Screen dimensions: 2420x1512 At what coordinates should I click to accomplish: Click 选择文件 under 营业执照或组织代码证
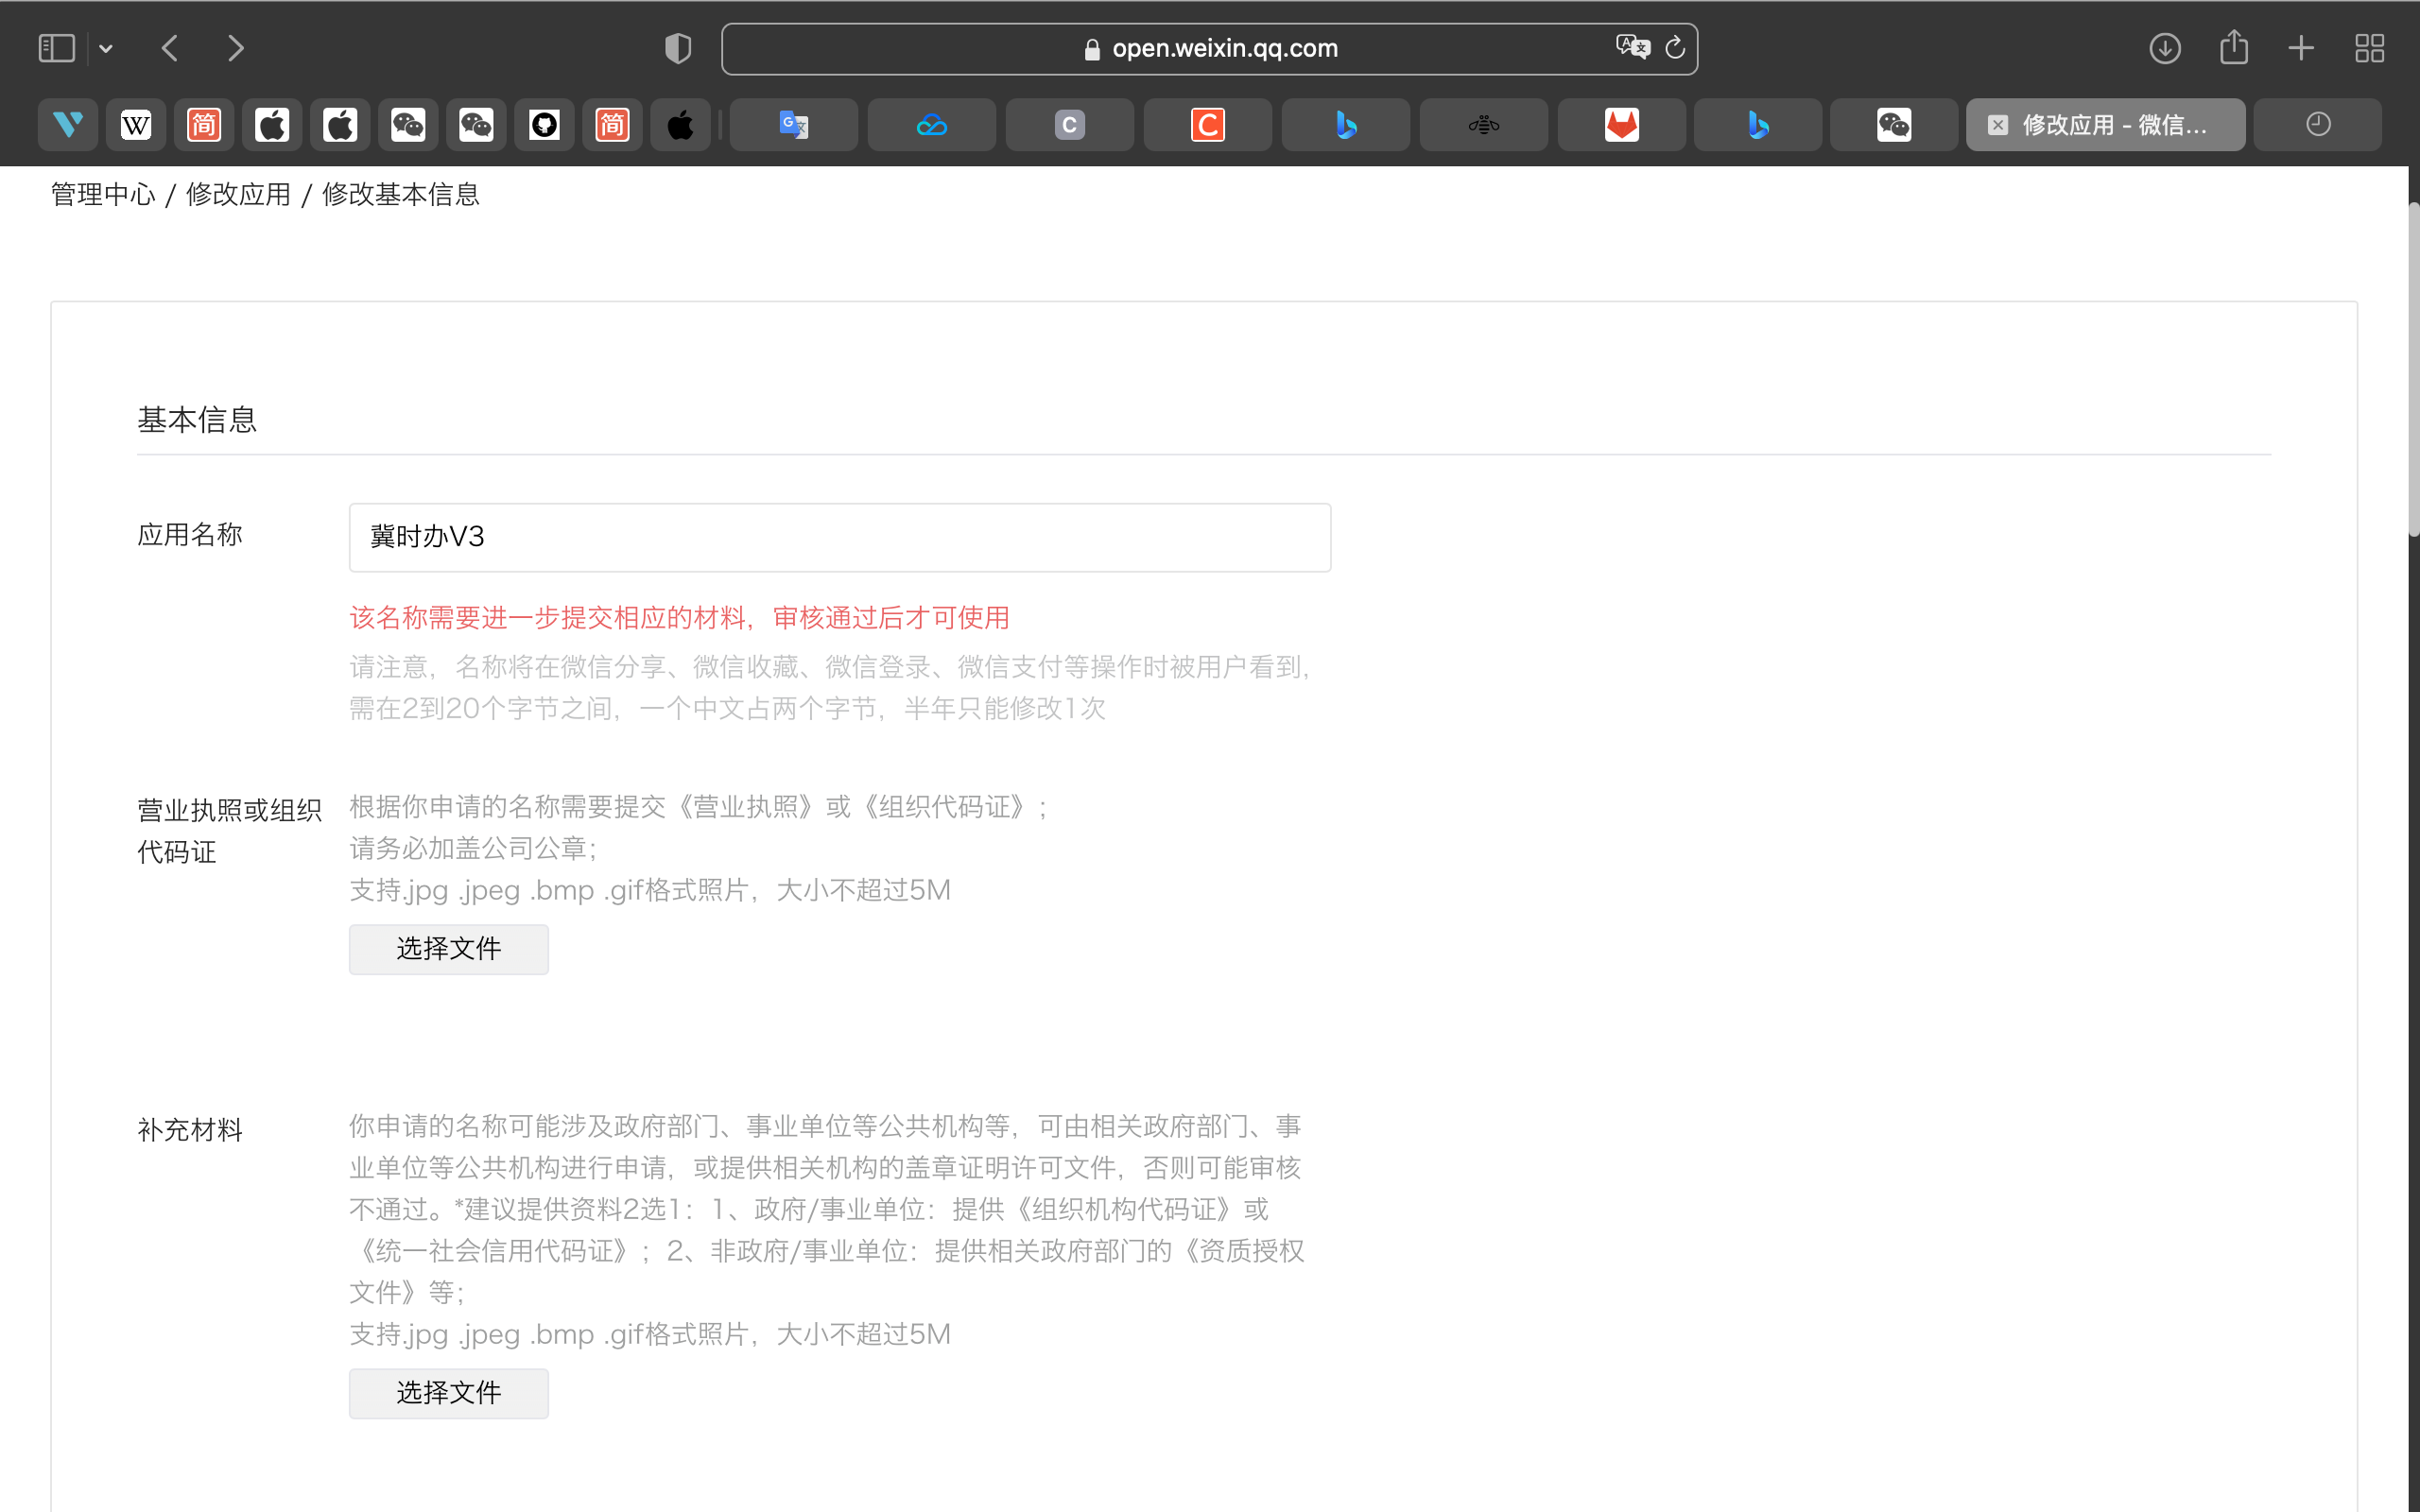click(448, 948)
